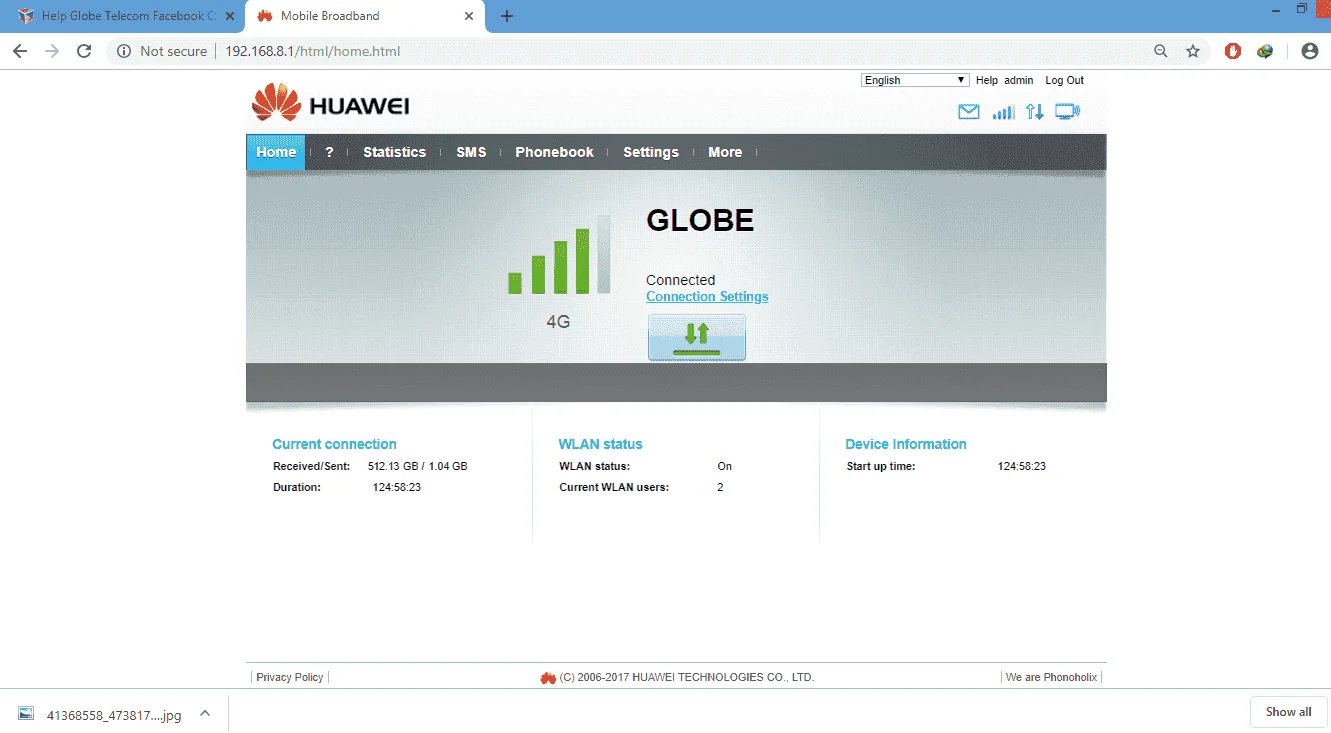The image size is (1331, 733).
Task: View site information for Not secure
Action: point(162,51)
